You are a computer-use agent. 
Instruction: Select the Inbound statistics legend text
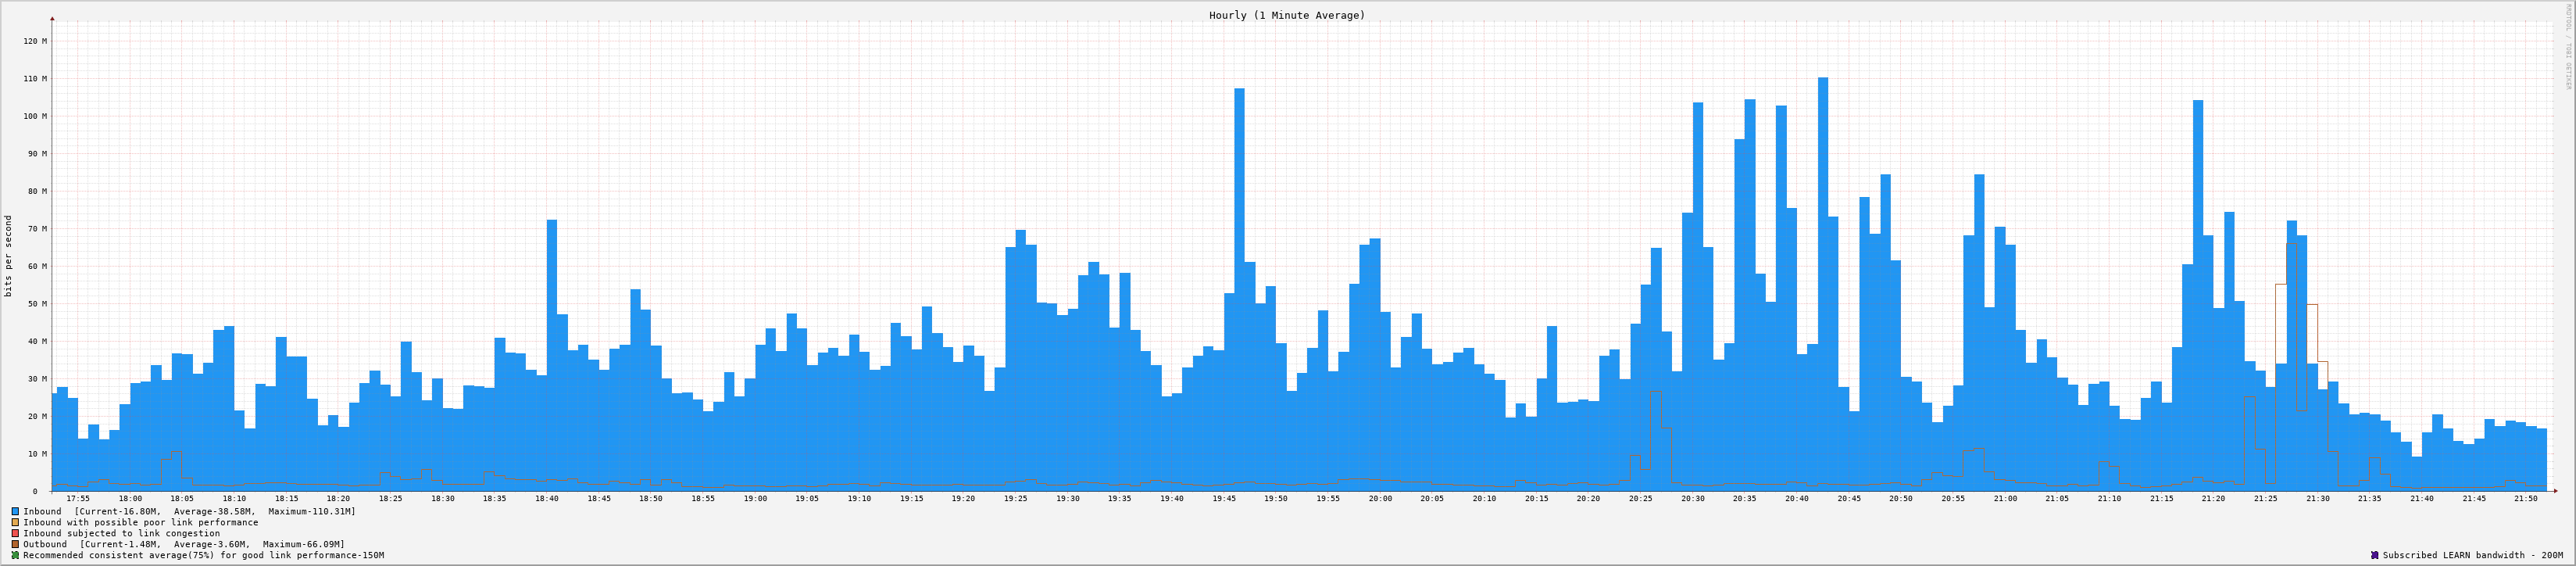(x=189, y=511)
